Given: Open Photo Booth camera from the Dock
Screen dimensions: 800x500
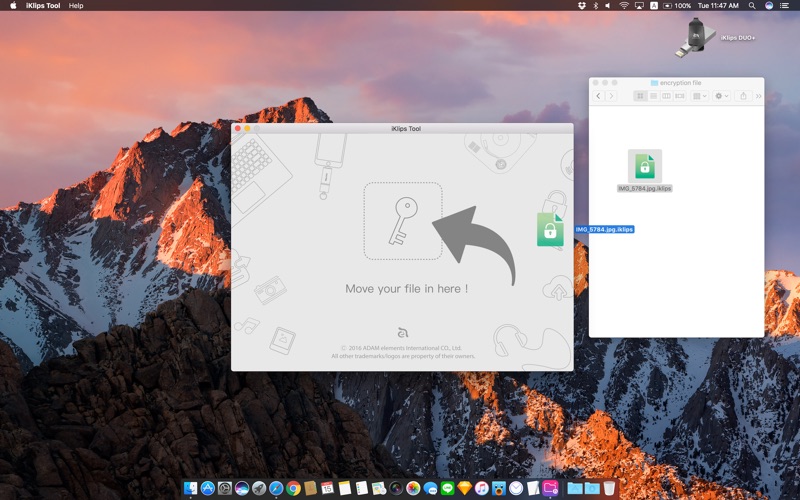Looking at the screenshot, I should pos(396,488).
